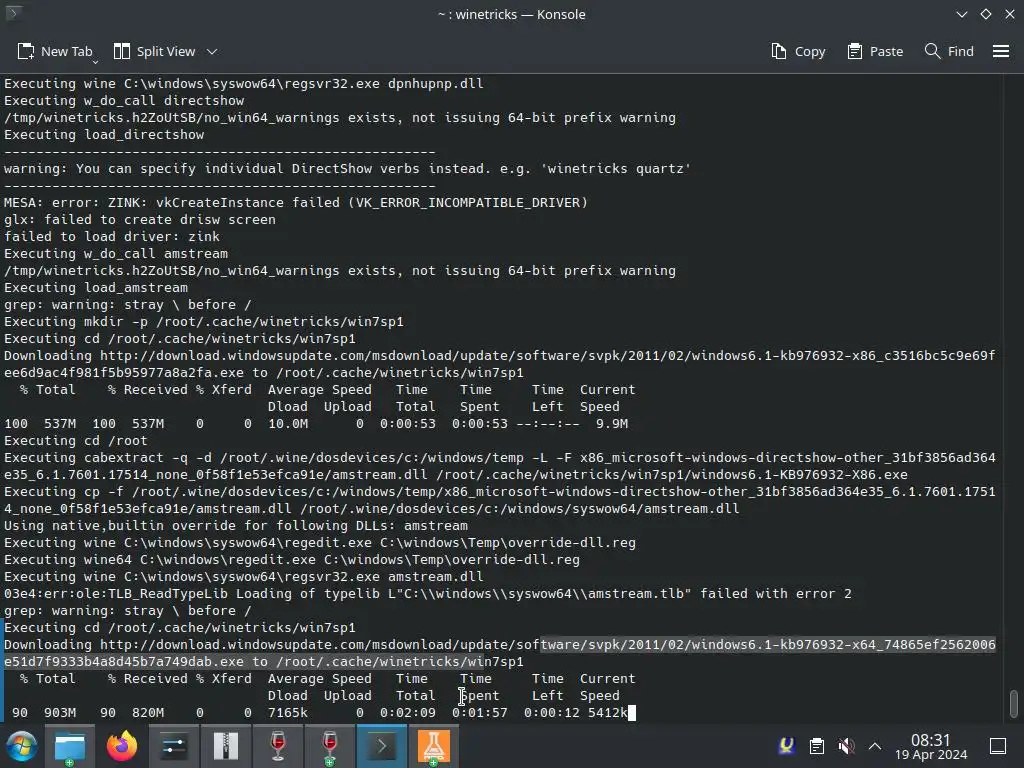Viewport: 1024px width, 768px height.
Task: Launch Firefox from the taskbar
Action: pos(122,746)
